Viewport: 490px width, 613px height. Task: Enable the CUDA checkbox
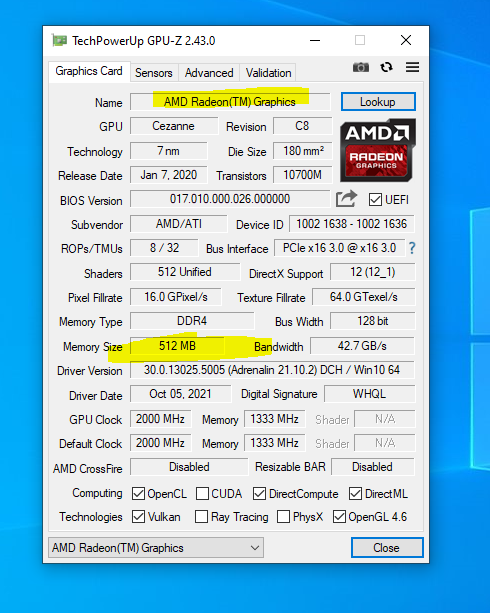point(202,493)
